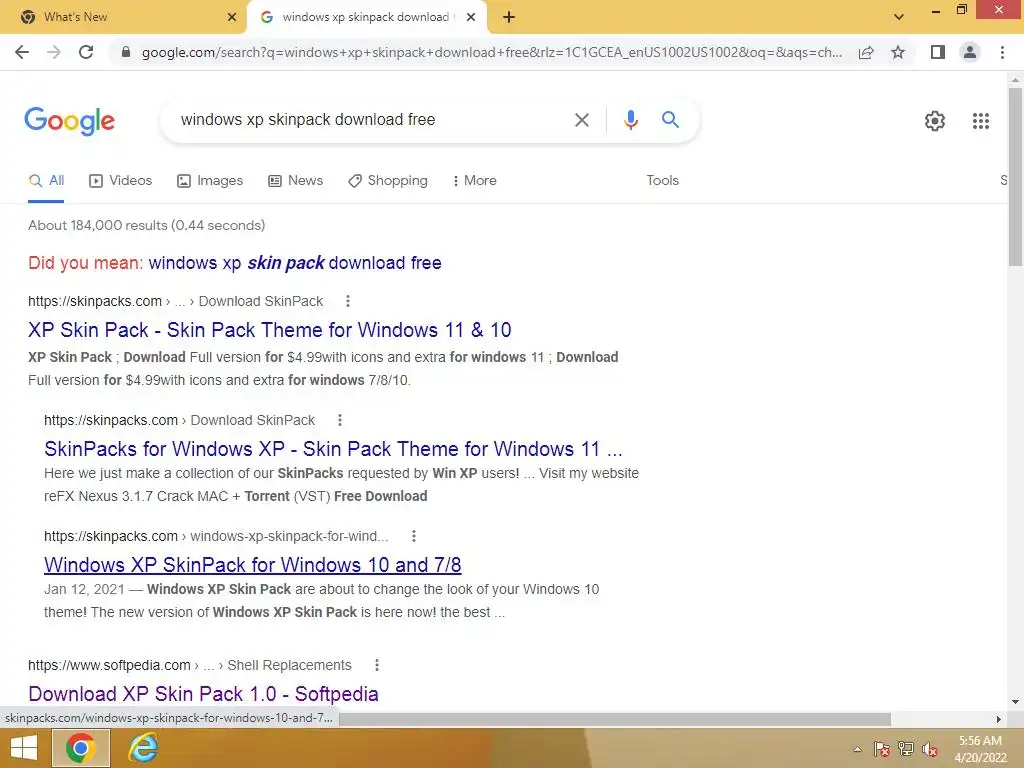Open the browser side panel

click(938, 52)
